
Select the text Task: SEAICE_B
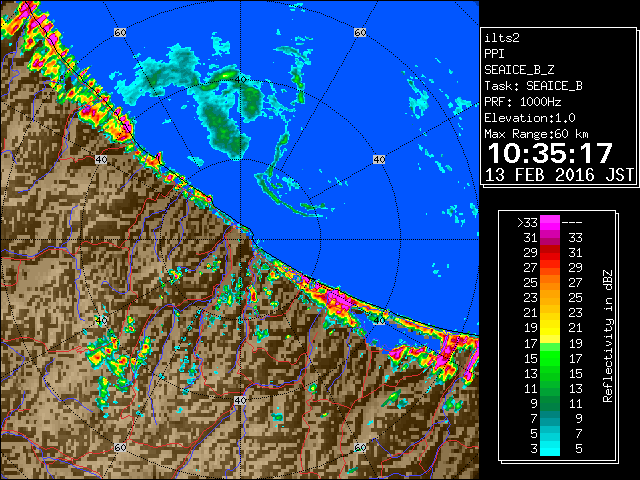[x=533, y=86]
